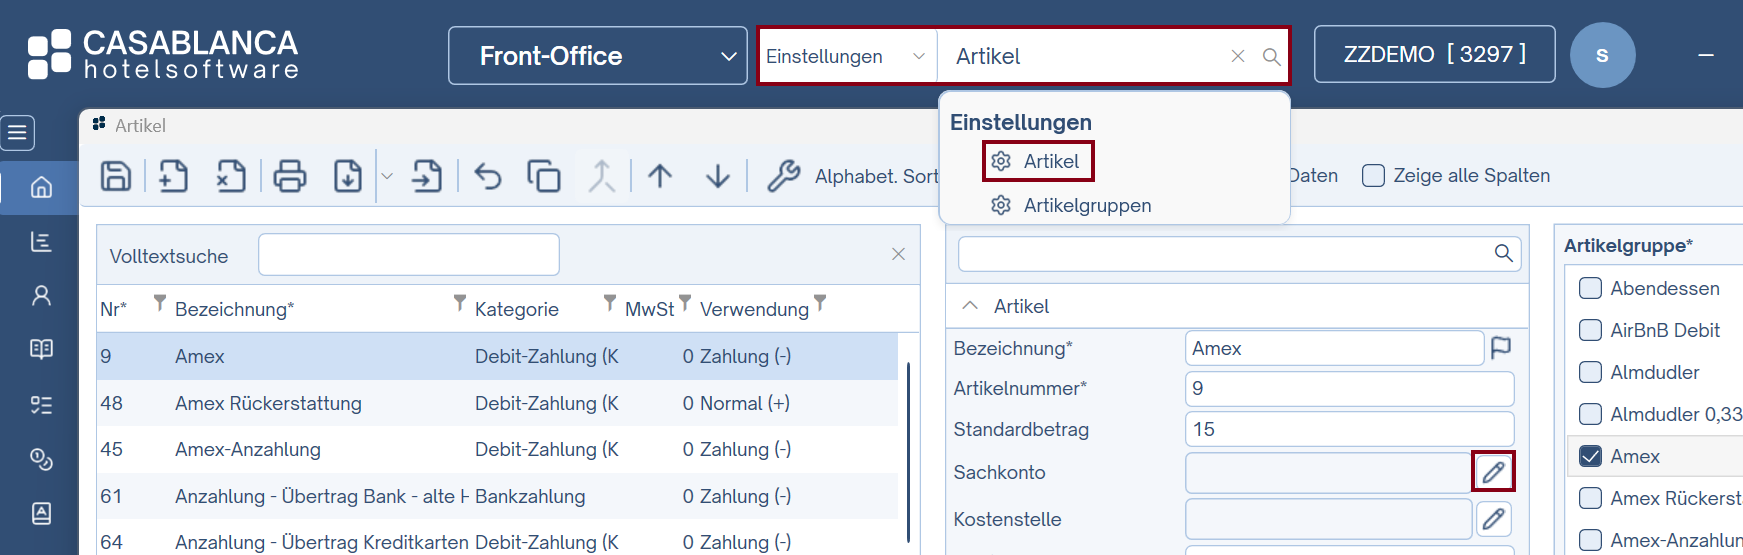The image size is (1743, 555).
Task: Check the Abendessen article group
Action: pyautogui.click(x=1590, y=288)
